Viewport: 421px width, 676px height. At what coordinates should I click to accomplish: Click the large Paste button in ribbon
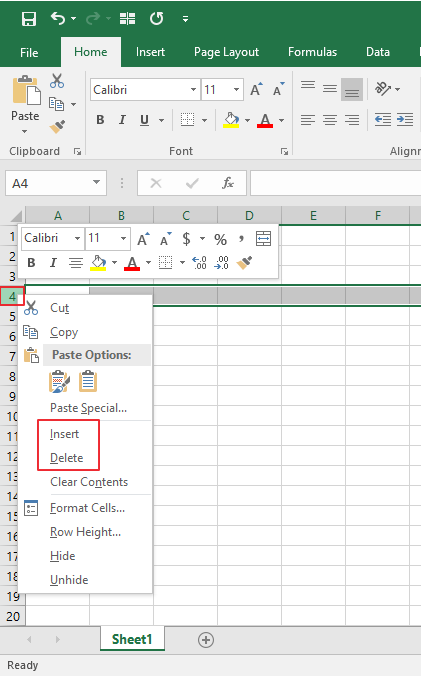click(25, 98)
